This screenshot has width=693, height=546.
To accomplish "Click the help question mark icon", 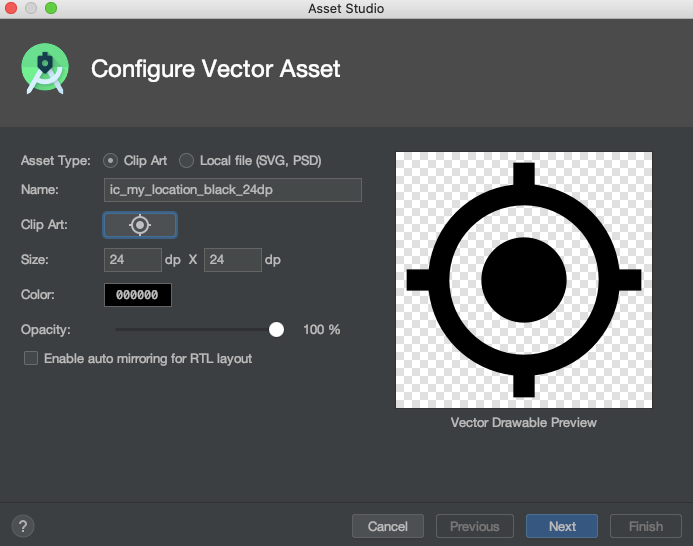I will click(23, 526).
